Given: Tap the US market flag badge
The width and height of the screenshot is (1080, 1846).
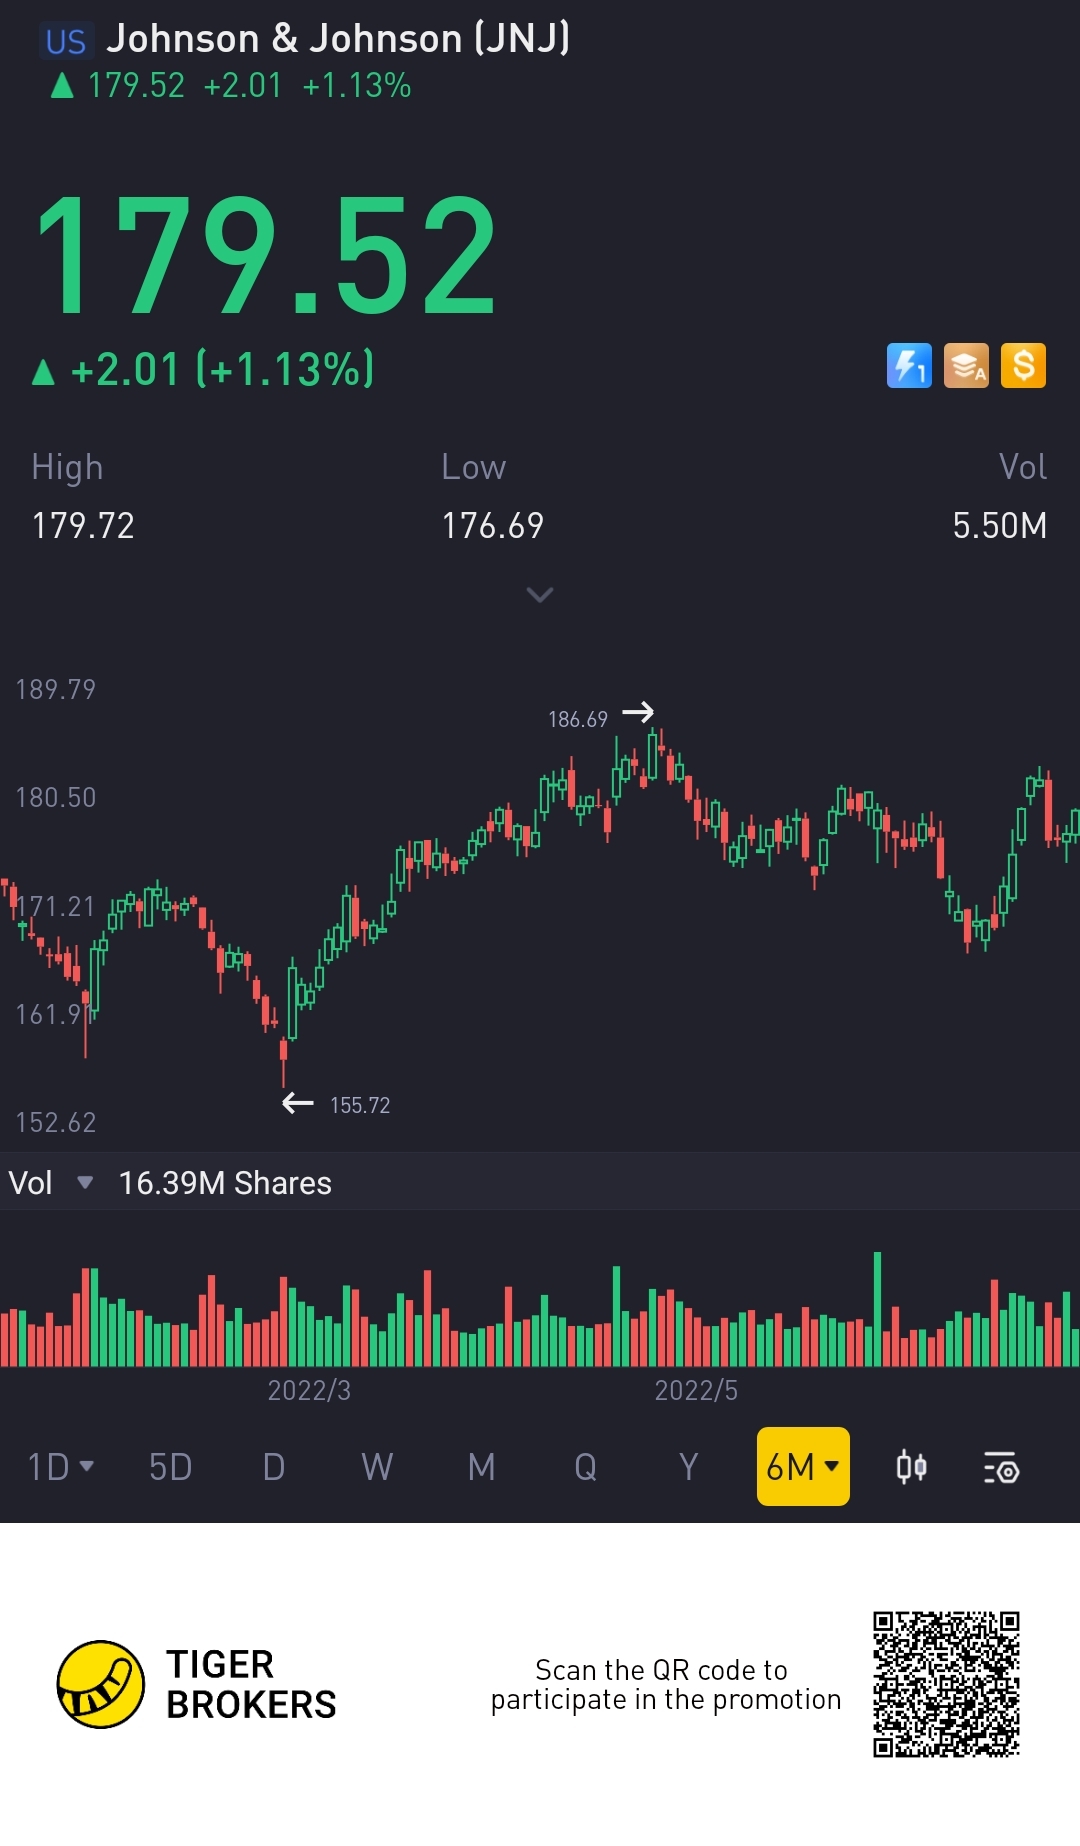Looking at the screenshot, I should coord(66,41).
